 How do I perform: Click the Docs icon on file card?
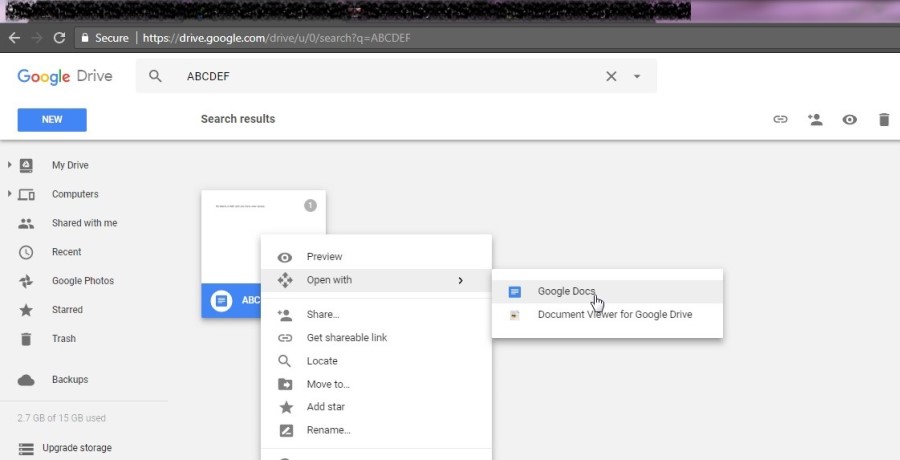[x=221, y=300]
